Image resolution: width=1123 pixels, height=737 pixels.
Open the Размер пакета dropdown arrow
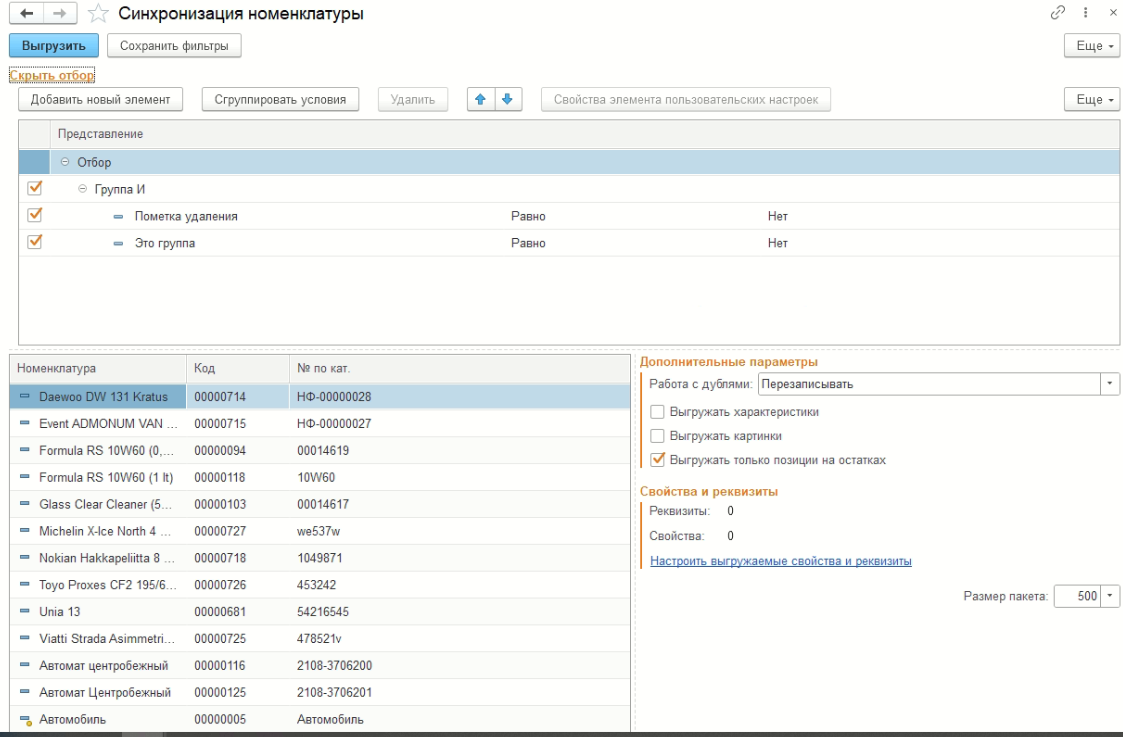tap(1110, 597)
